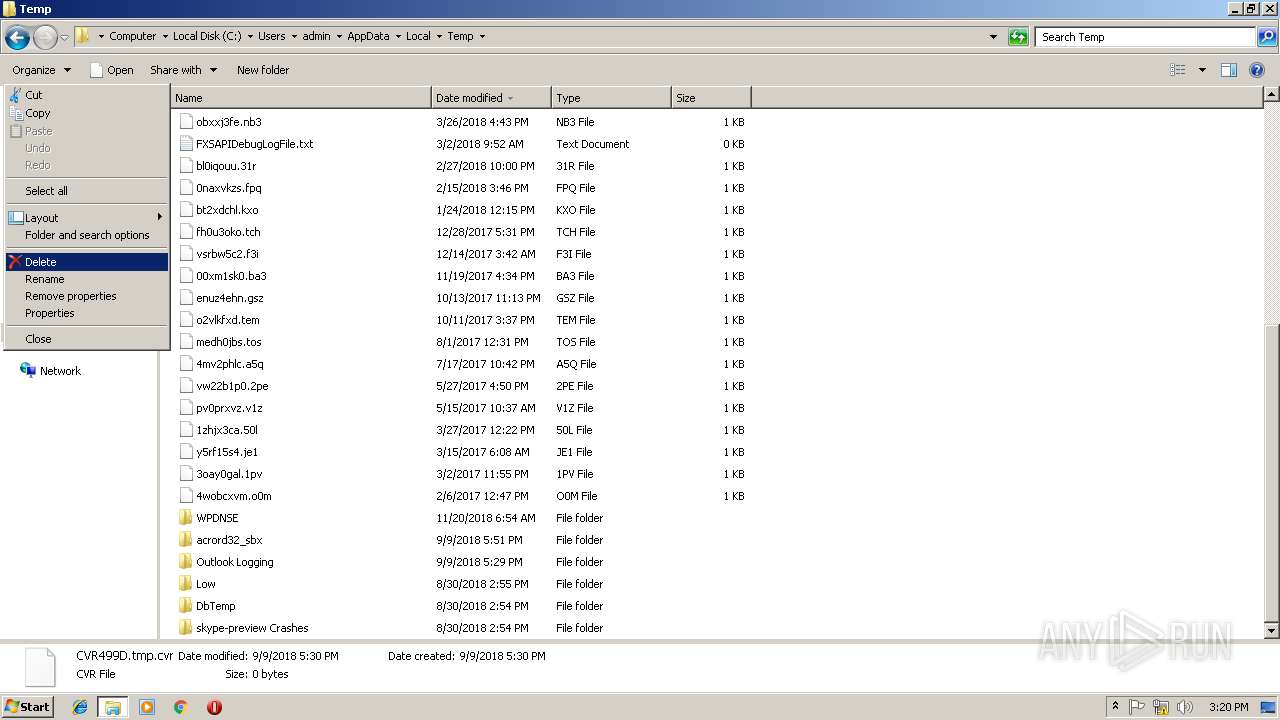
Task: Show hidden tray icons arrow
Action: coord(1115,707)
